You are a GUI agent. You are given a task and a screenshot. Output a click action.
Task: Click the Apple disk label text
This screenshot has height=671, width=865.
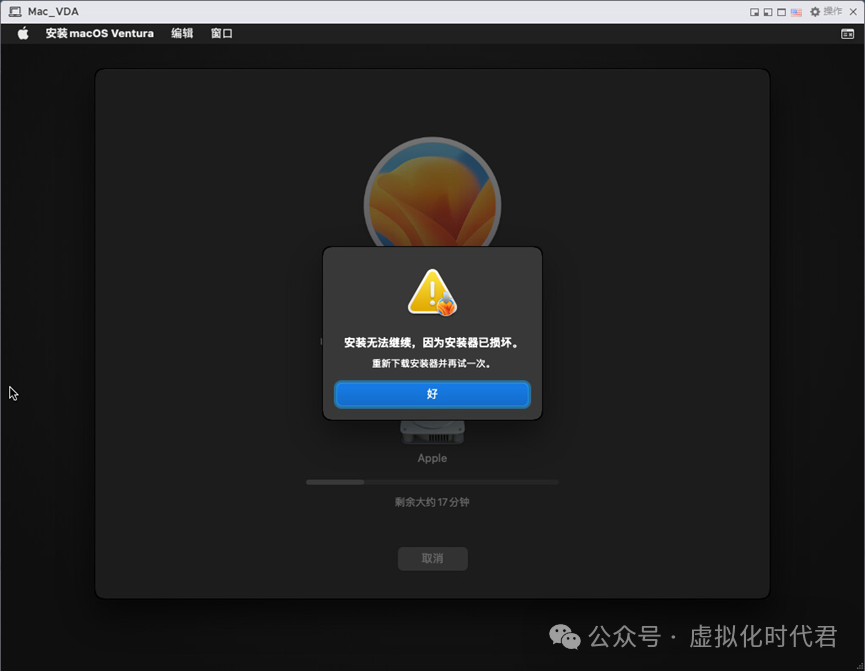[x=432, y=458]
